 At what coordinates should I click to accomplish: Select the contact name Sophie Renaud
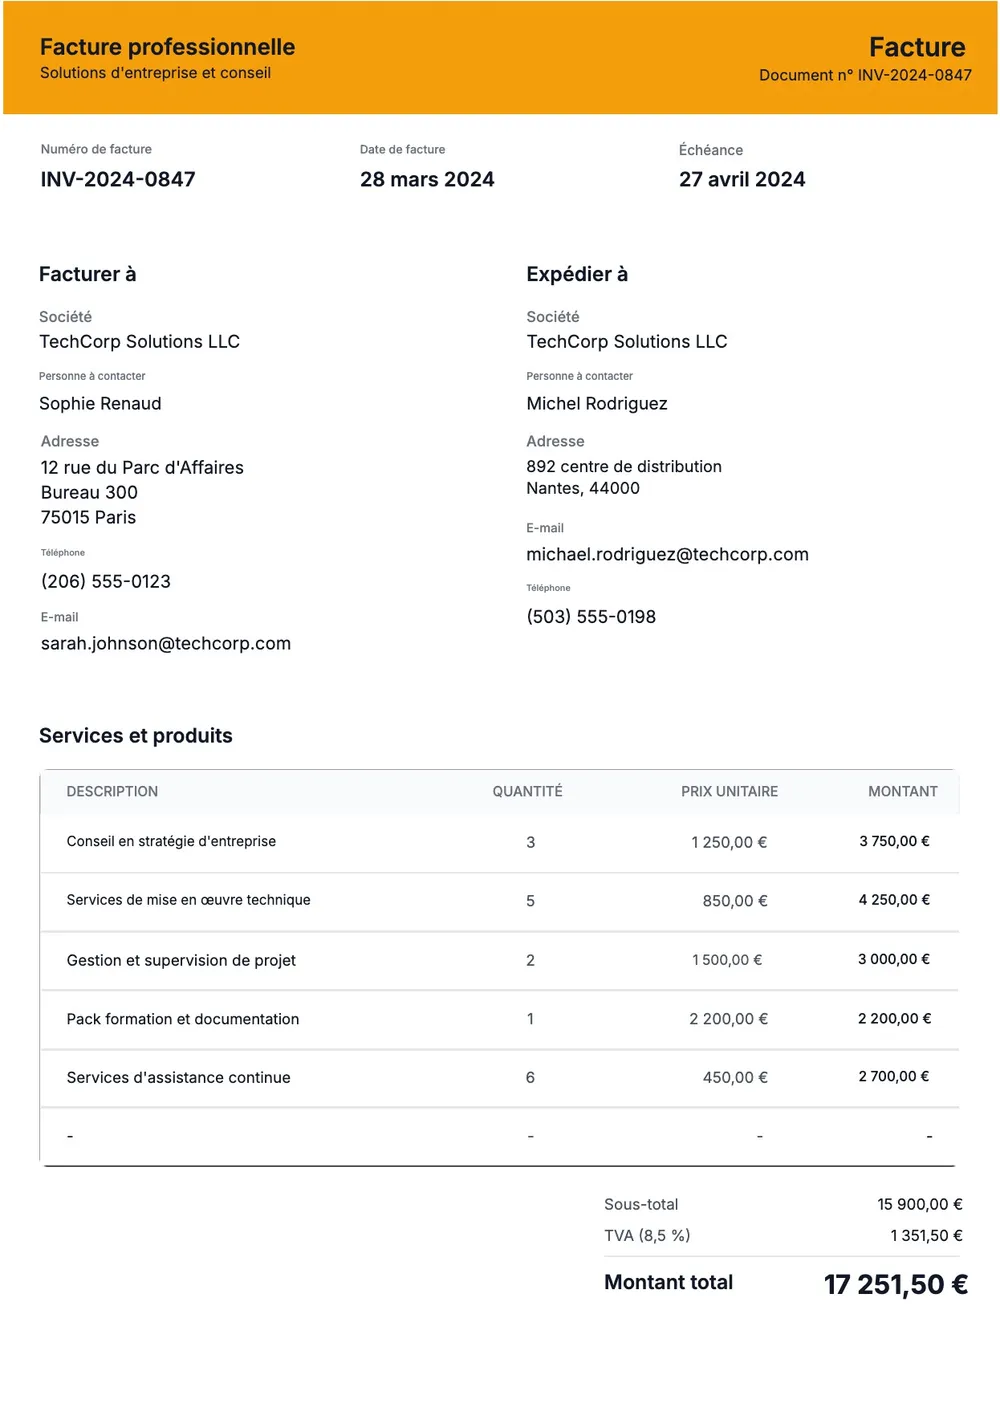pyautogui.click(x=100, y=404)
